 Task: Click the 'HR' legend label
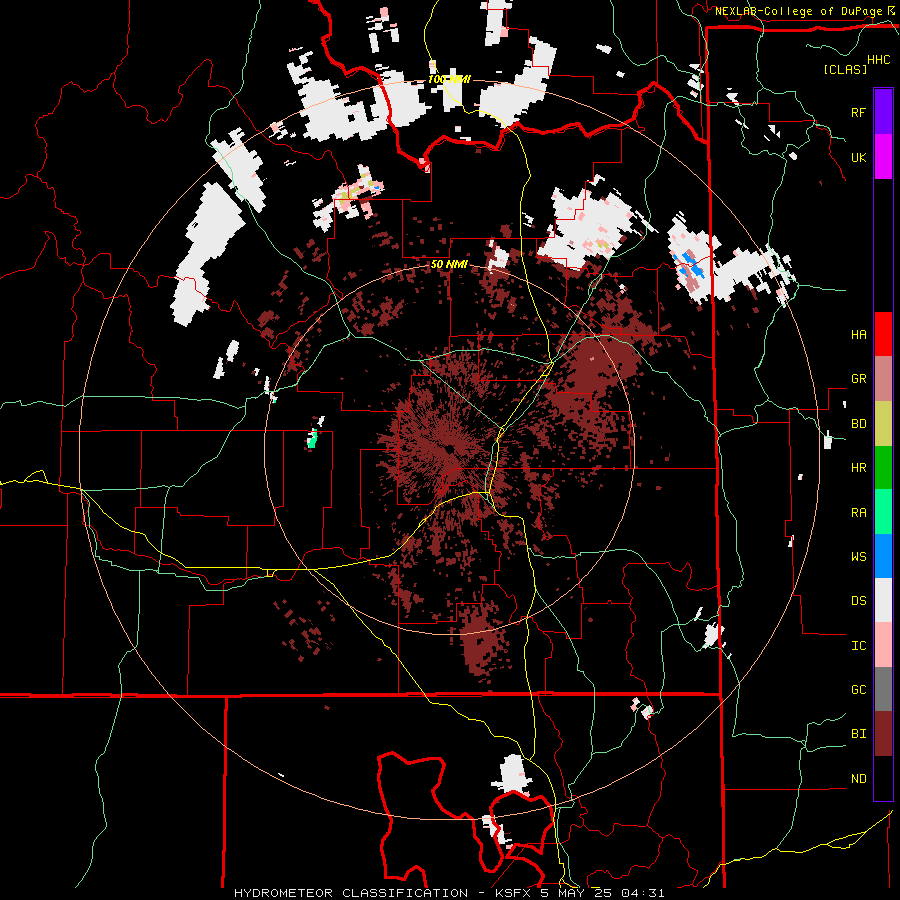pyautogui.click(x=858, y=468)
